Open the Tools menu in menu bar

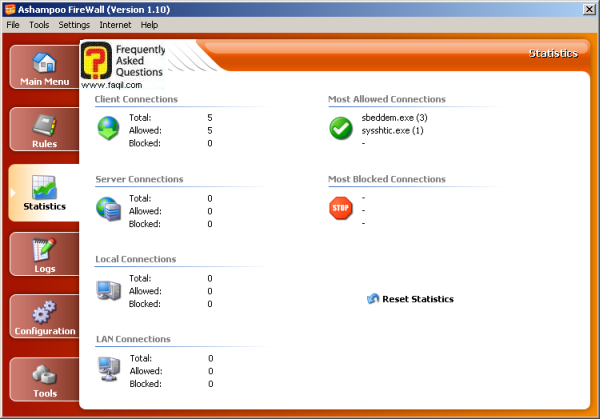[39, 24]
